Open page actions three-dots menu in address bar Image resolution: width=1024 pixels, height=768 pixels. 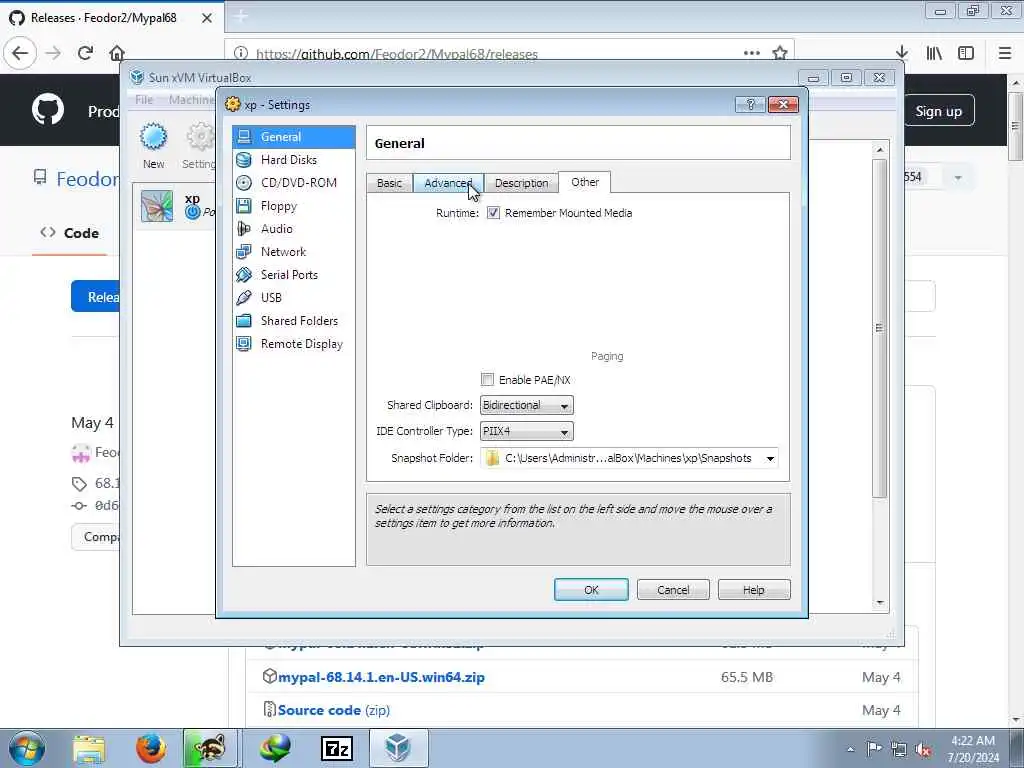point(752,53)
